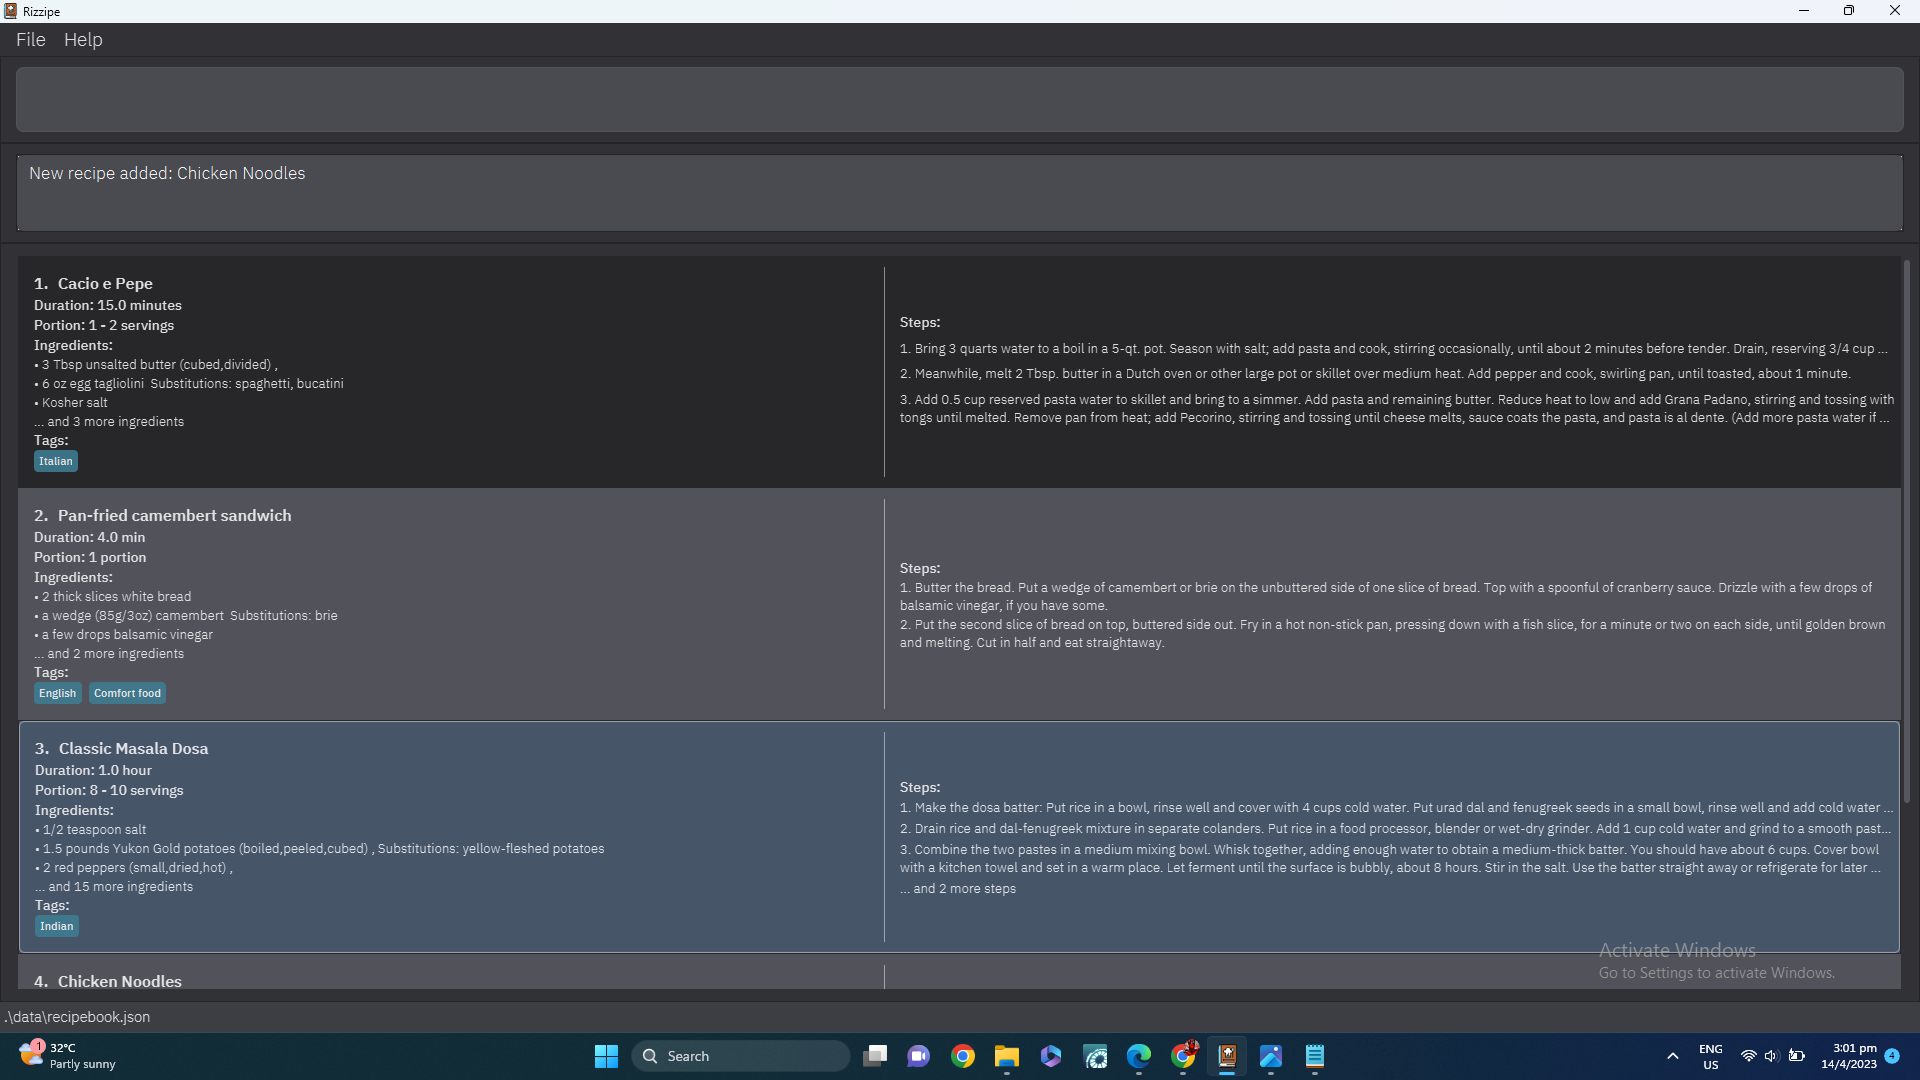Click the command input box

pyautogui.click(x=958, y=99)
